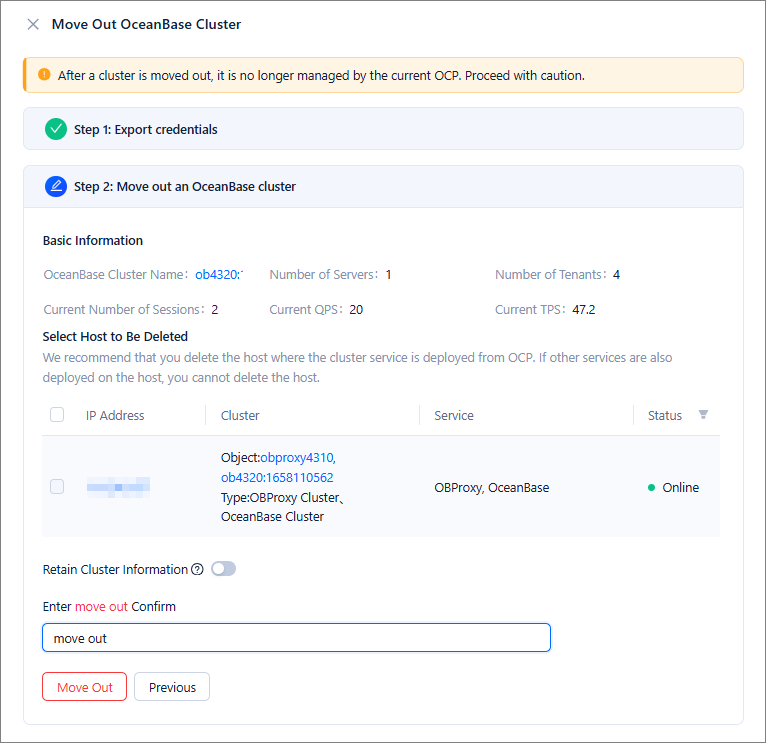
Task: Toggle the Retain Cluster Information switch
Action: (223, 569)
